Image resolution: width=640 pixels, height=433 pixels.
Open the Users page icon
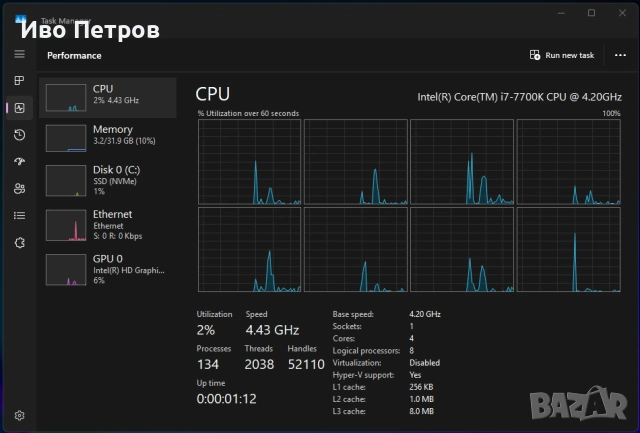pos(20,189)
